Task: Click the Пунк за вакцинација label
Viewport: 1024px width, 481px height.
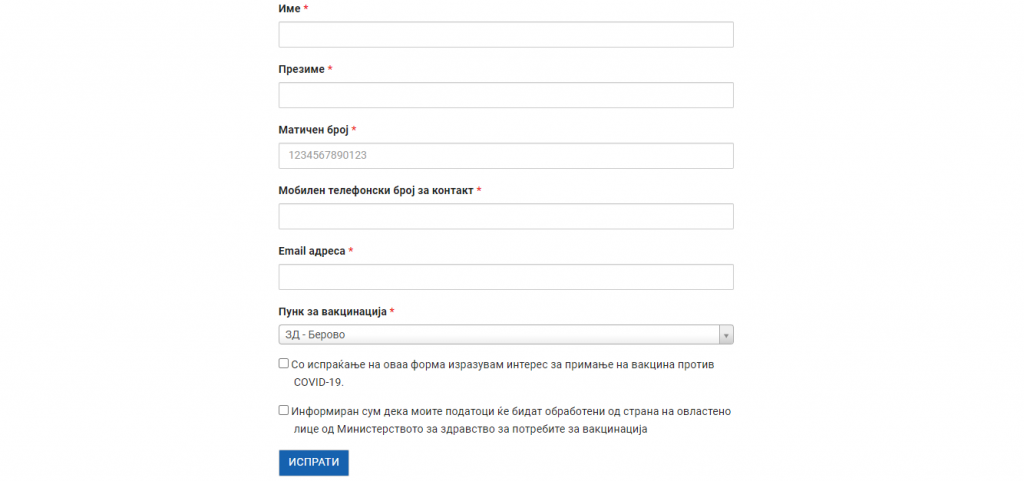Action: 332,312
